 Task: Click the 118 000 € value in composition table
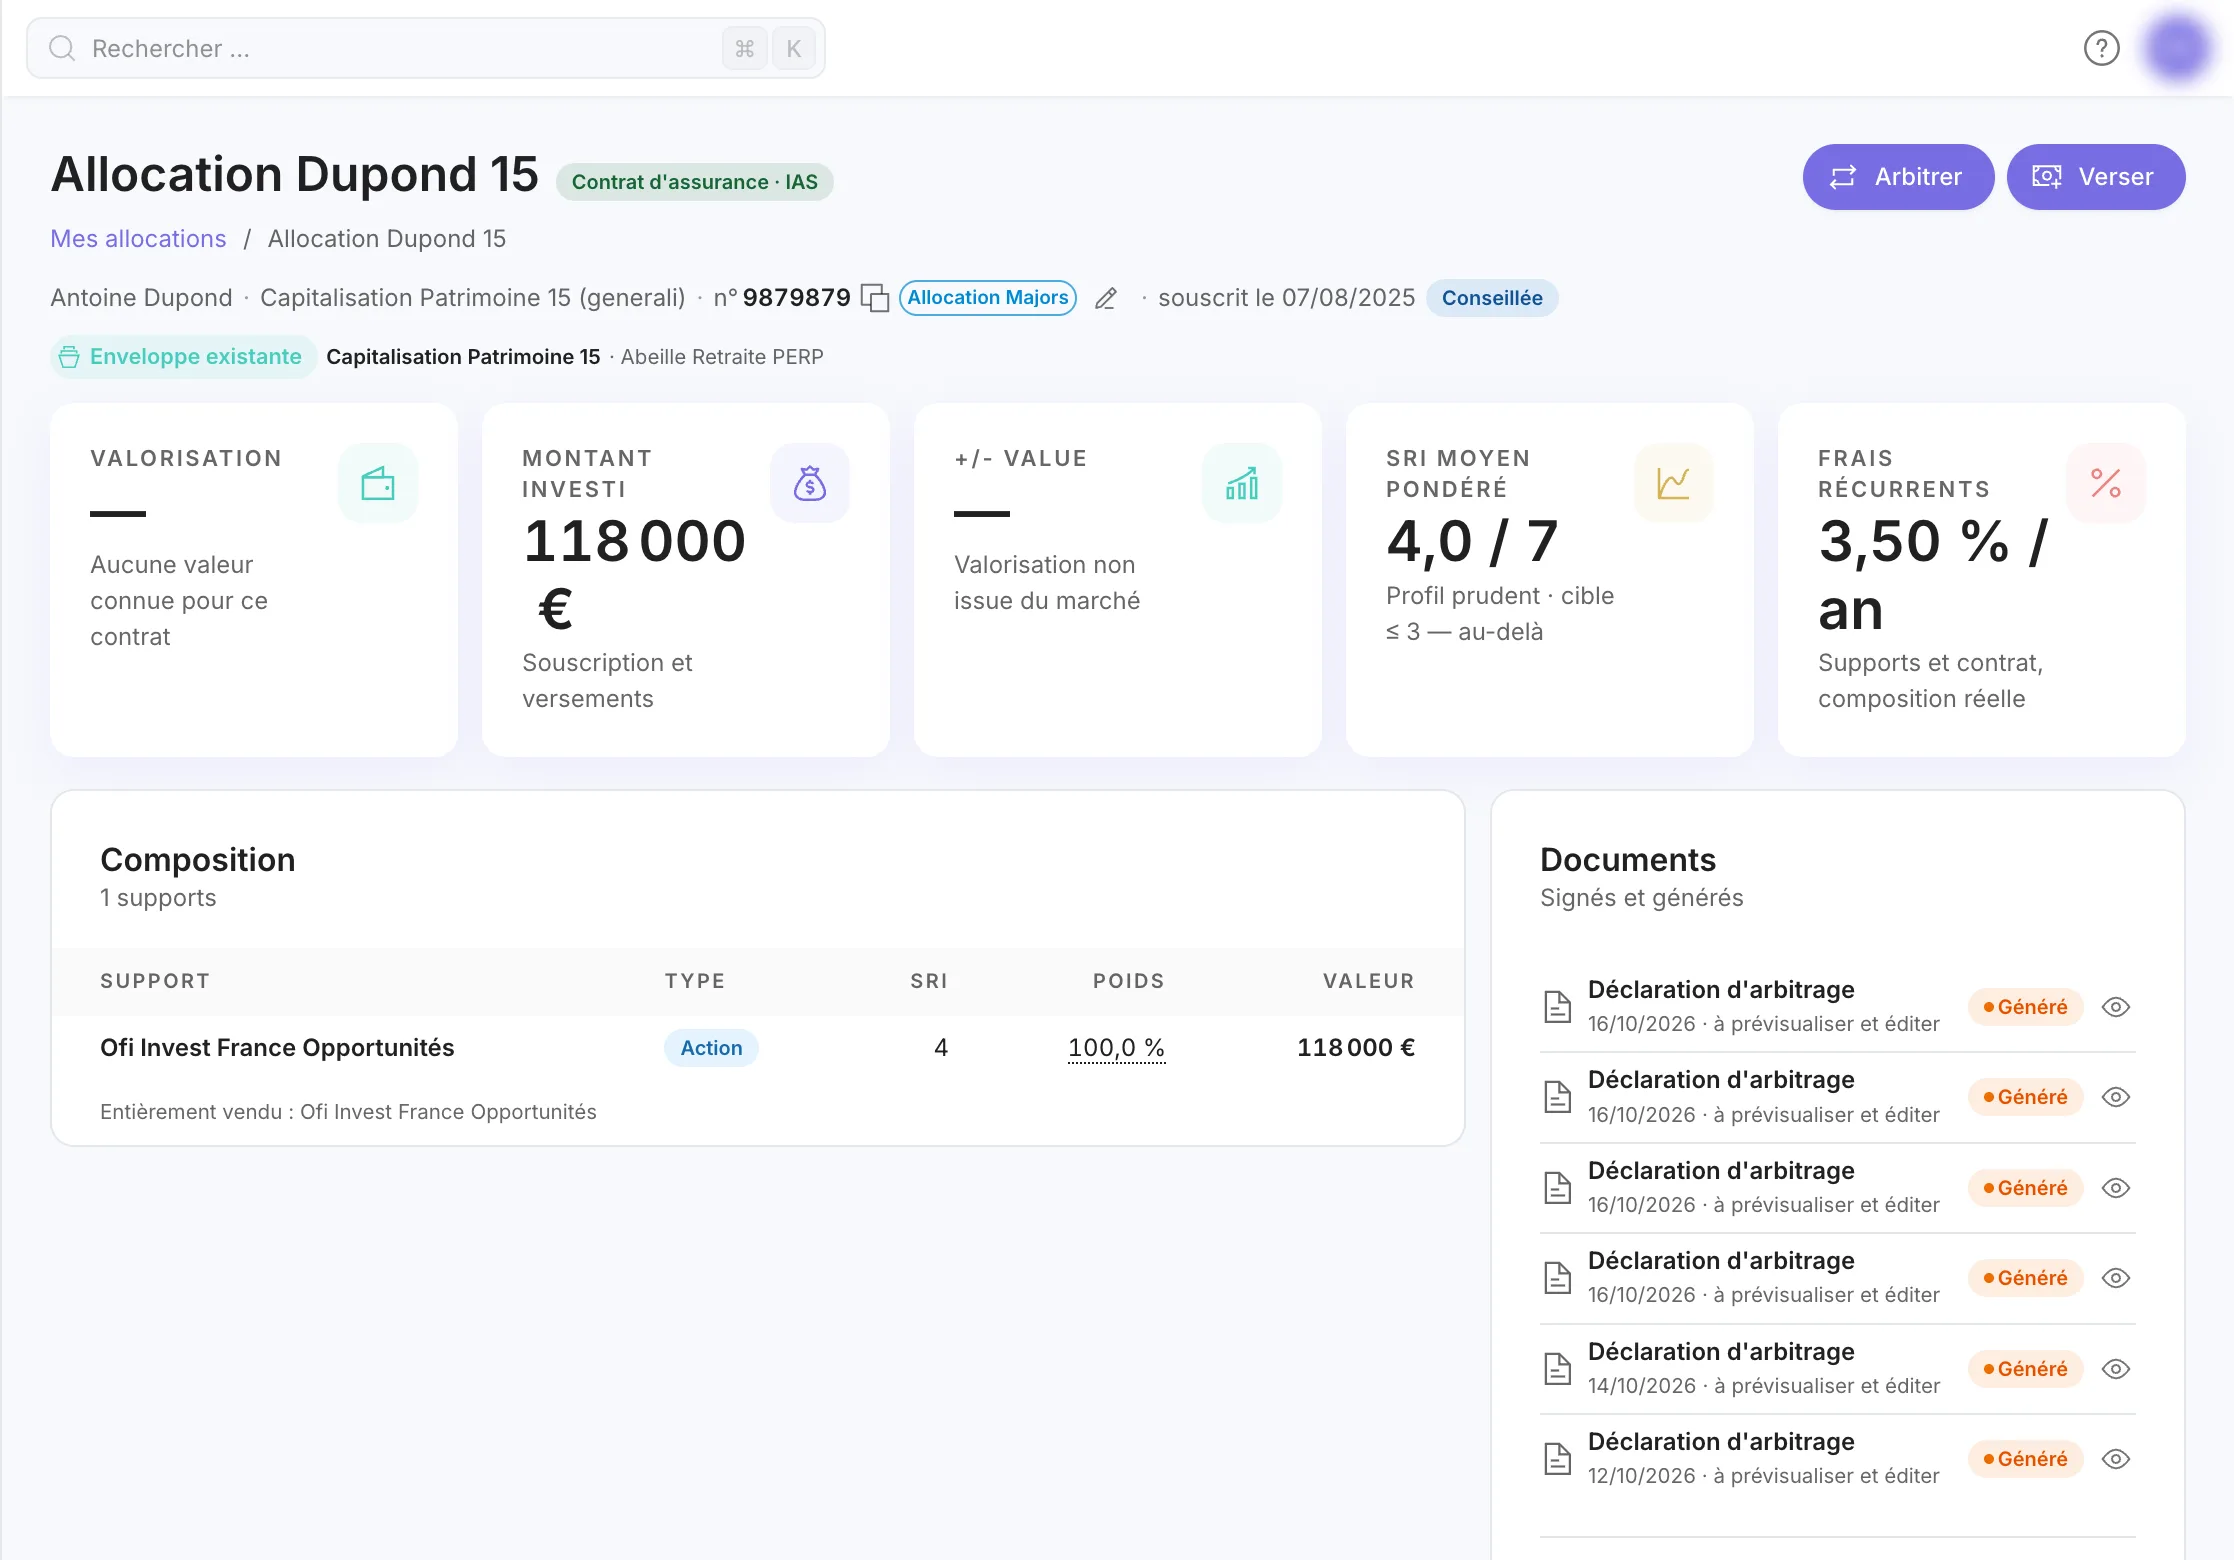pos(1356,1048)
